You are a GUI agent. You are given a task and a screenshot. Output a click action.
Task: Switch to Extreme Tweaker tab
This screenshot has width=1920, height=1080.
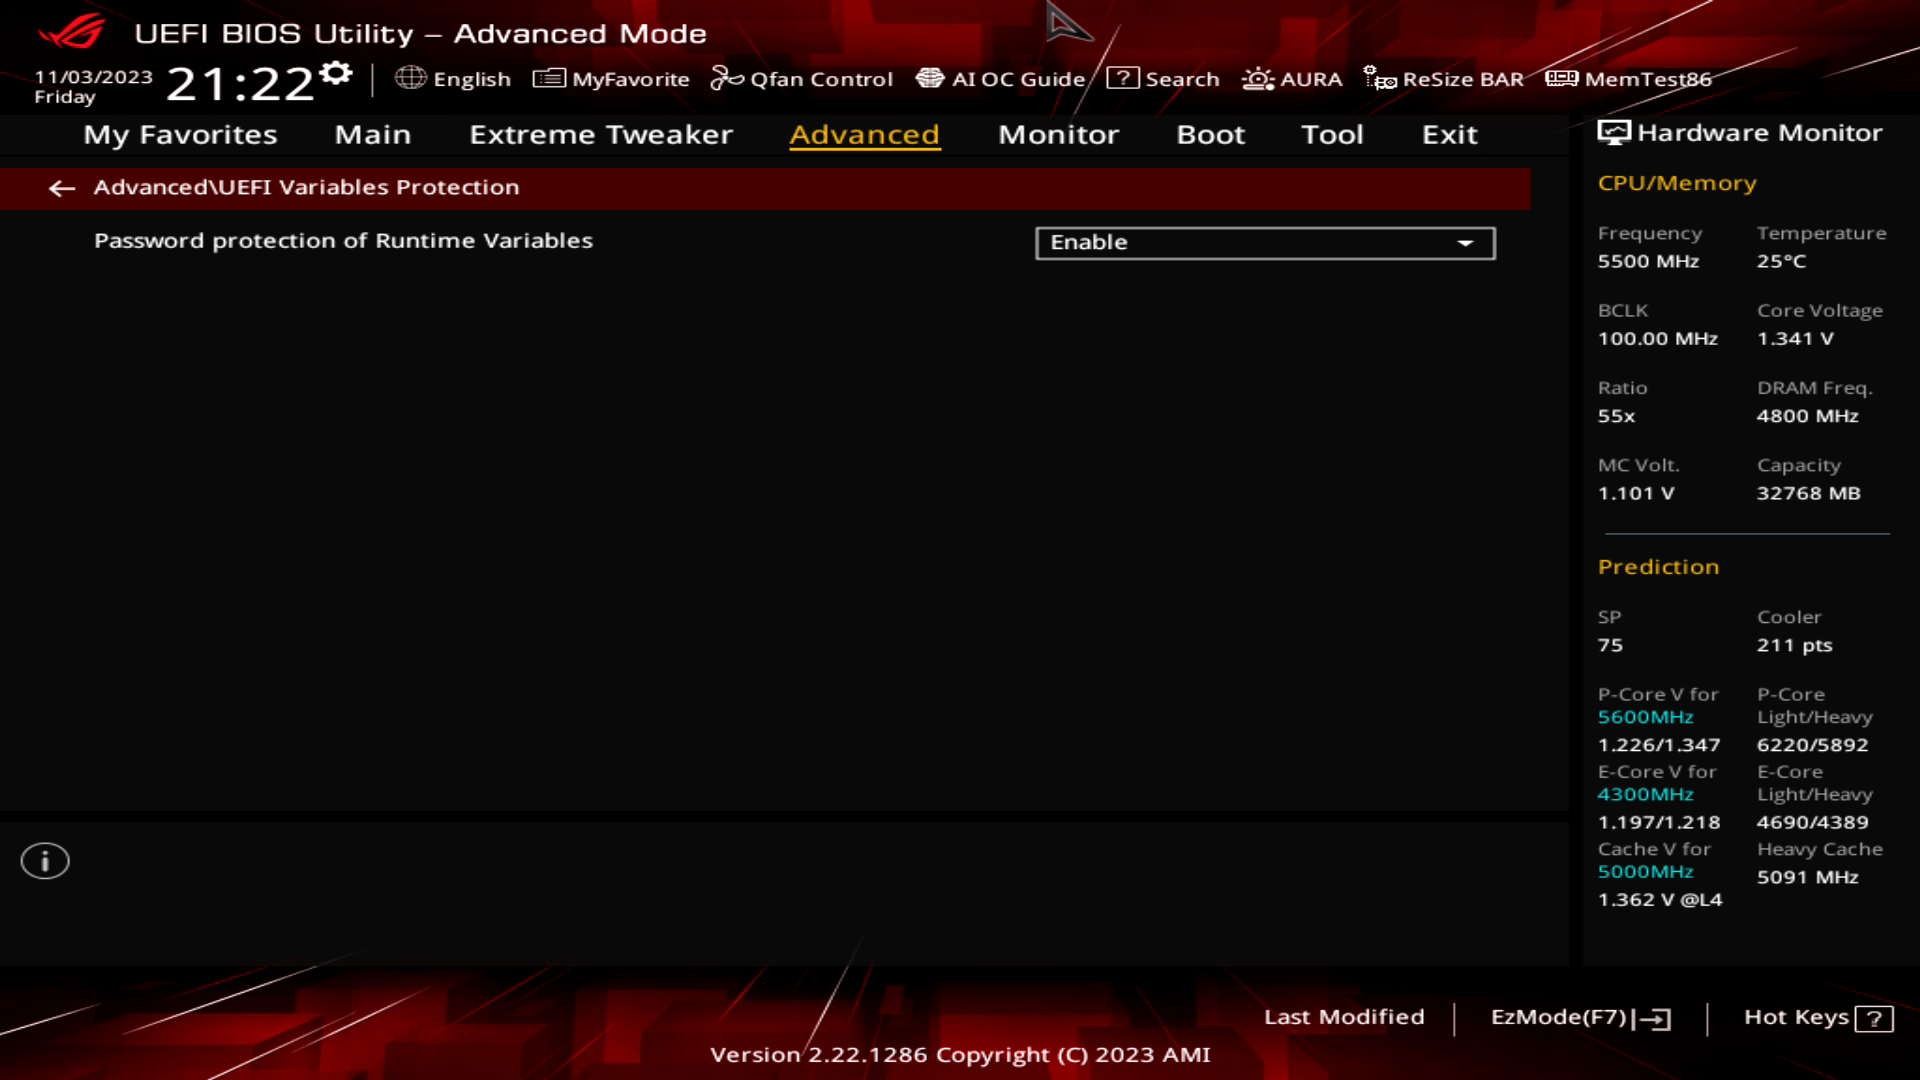click(x=601, y=133)
